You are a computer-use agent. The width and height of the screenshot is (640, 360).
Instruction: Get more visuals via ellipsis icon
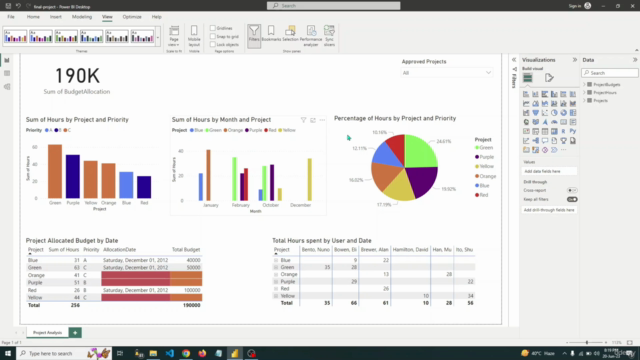pos(563,150)
